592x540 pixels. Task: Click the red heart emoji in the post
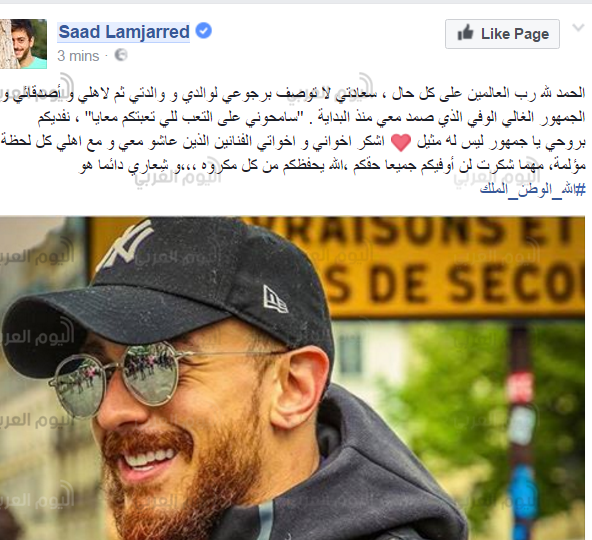click(401, 142)
